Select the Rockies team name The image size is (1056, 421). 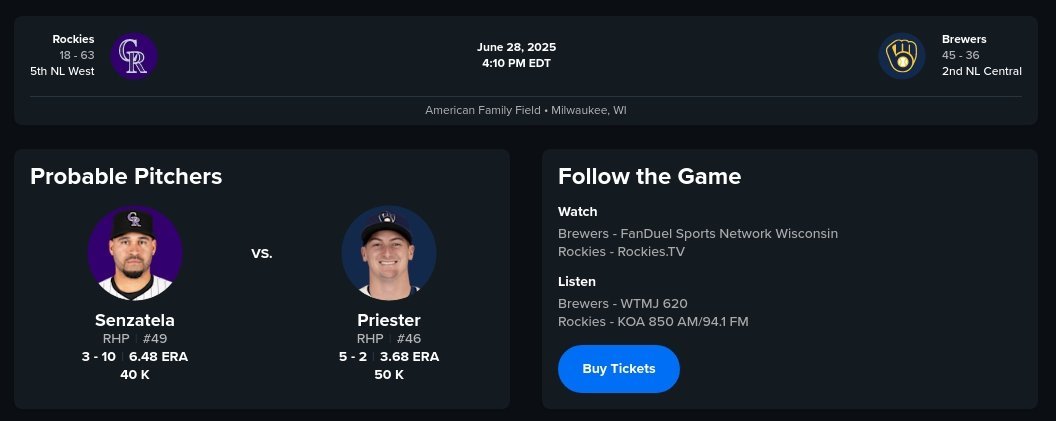point(74,39)
